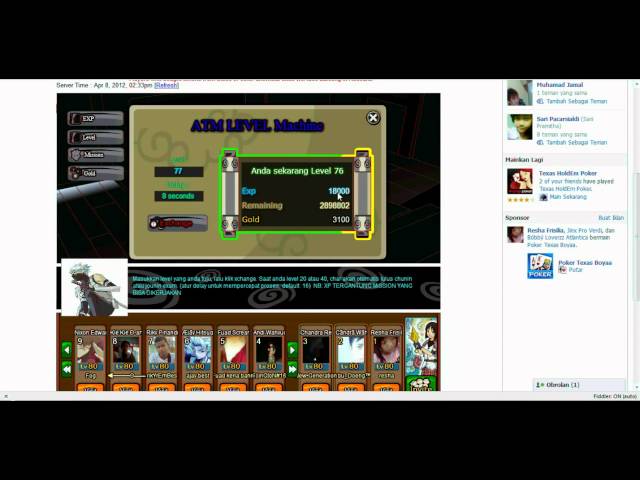The image size is (640, 480).
Task: Add Muhamad Jamal with Tambah Sebagai Teman
Action: (576, 101)
